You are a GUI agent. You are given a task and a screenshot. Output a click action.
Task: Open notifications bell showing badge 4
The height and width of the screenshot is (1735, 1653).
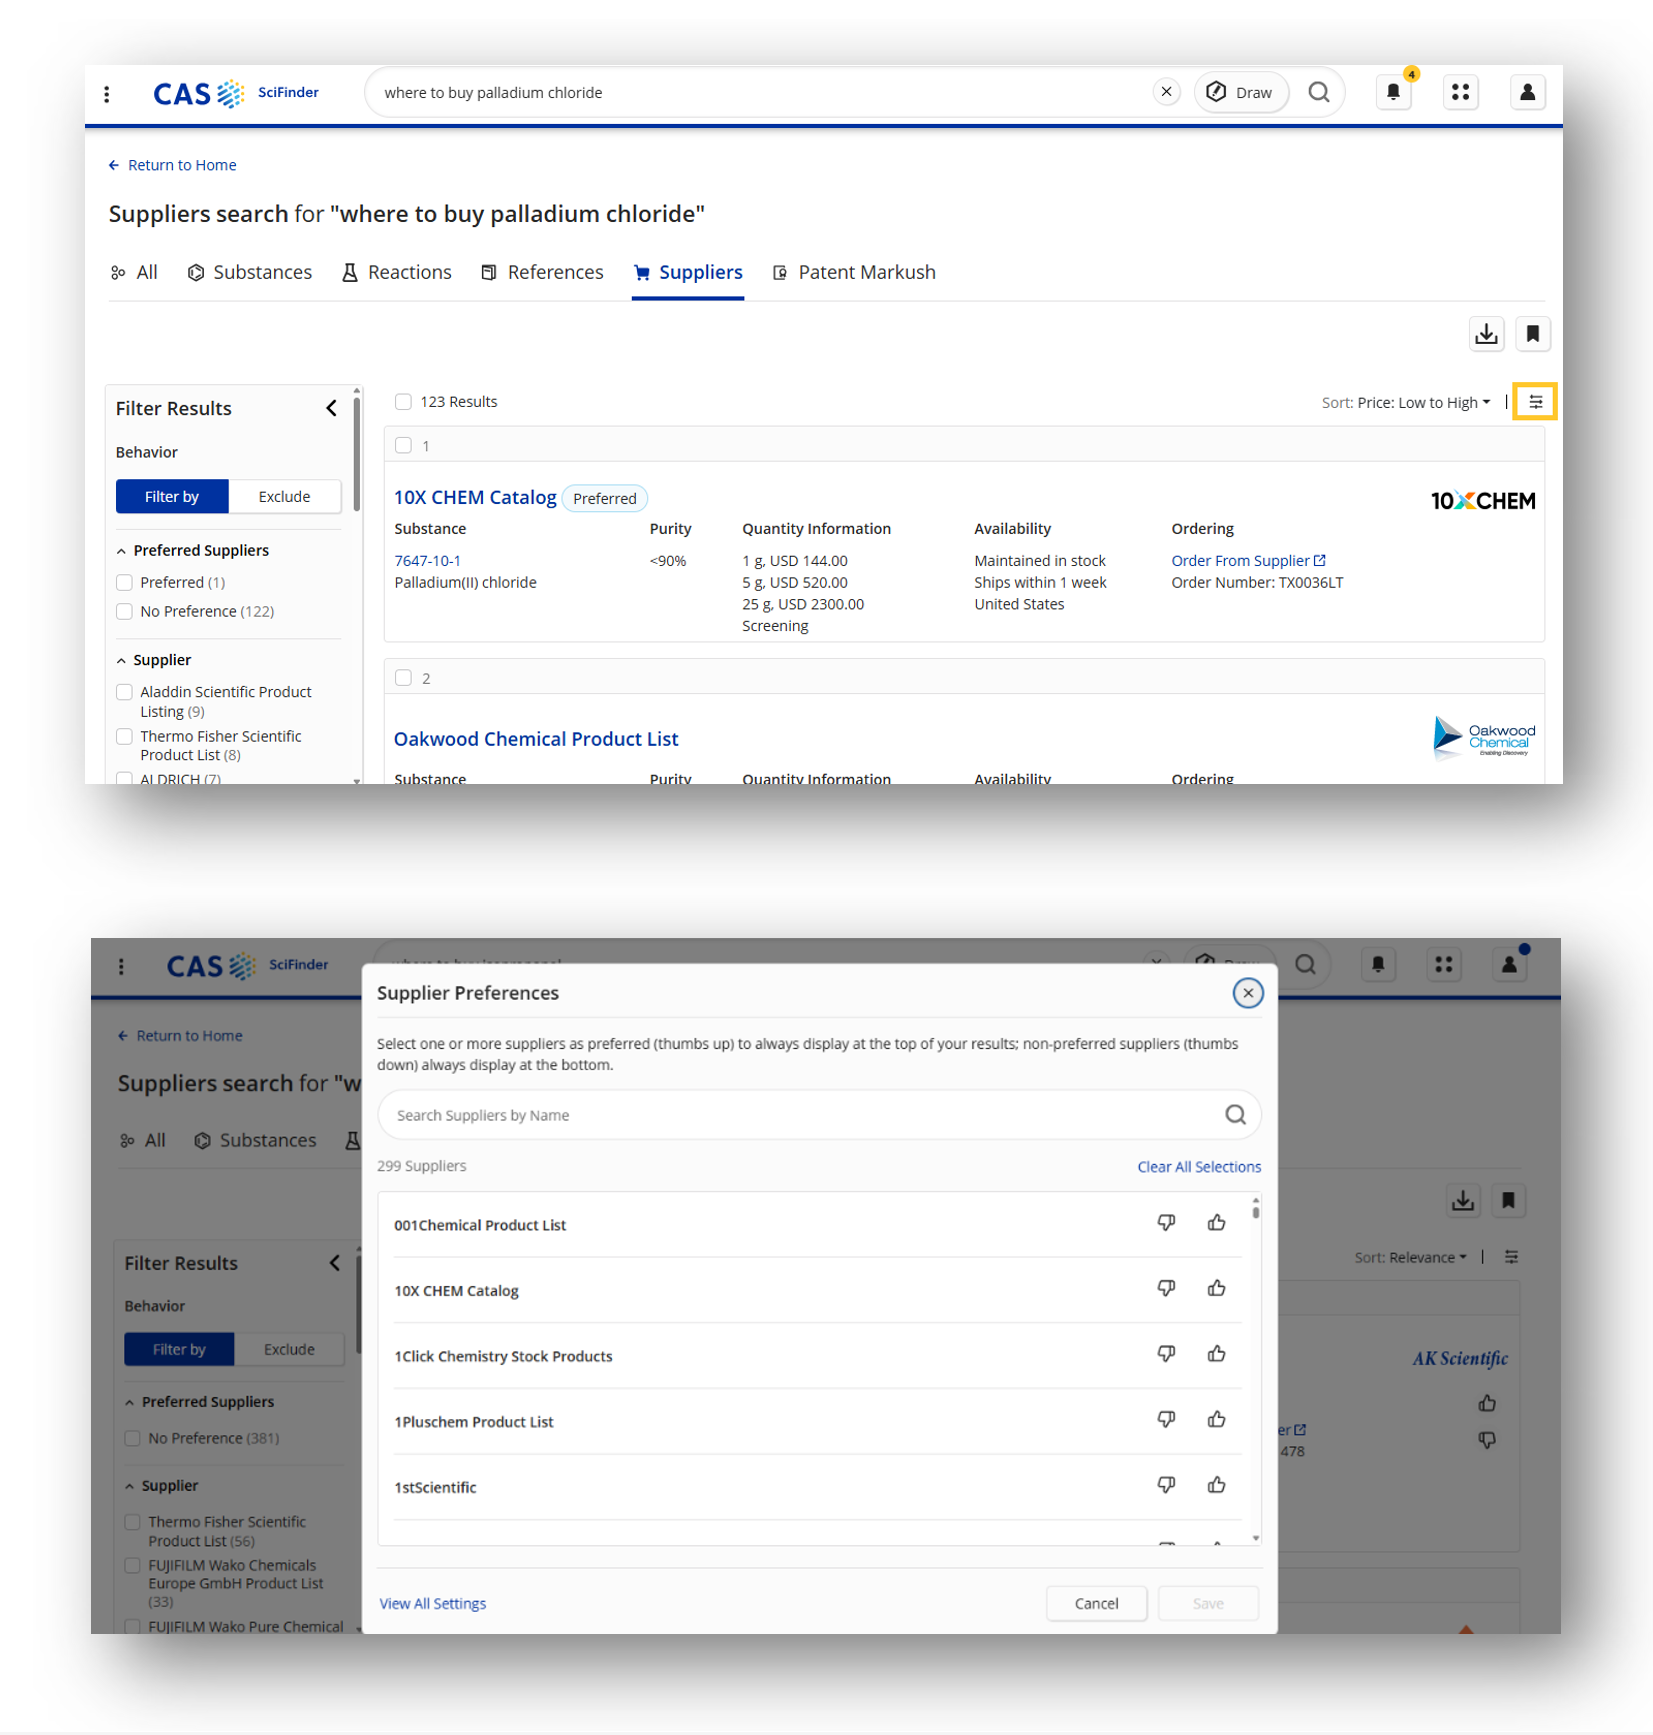tap(1393, 92)
